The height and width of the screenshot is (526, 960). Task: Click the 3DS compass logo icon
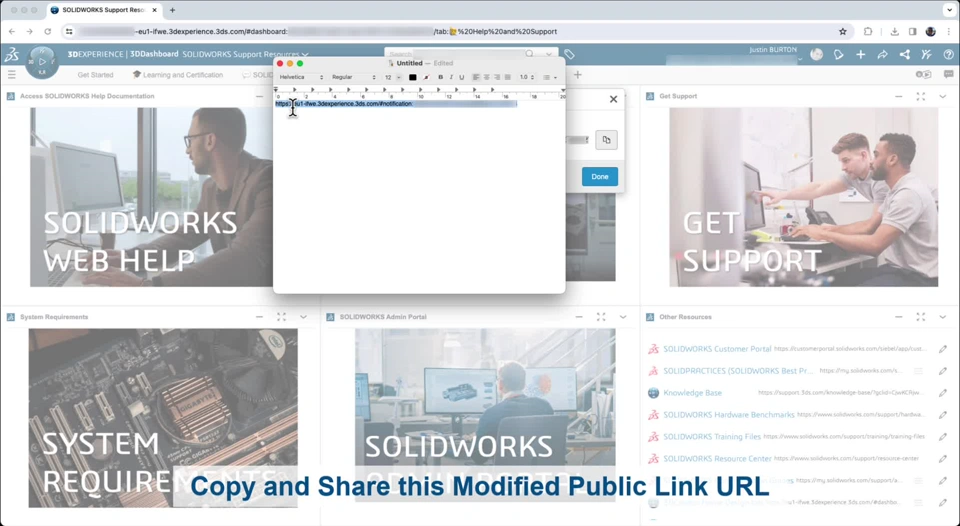pos(12,54)
